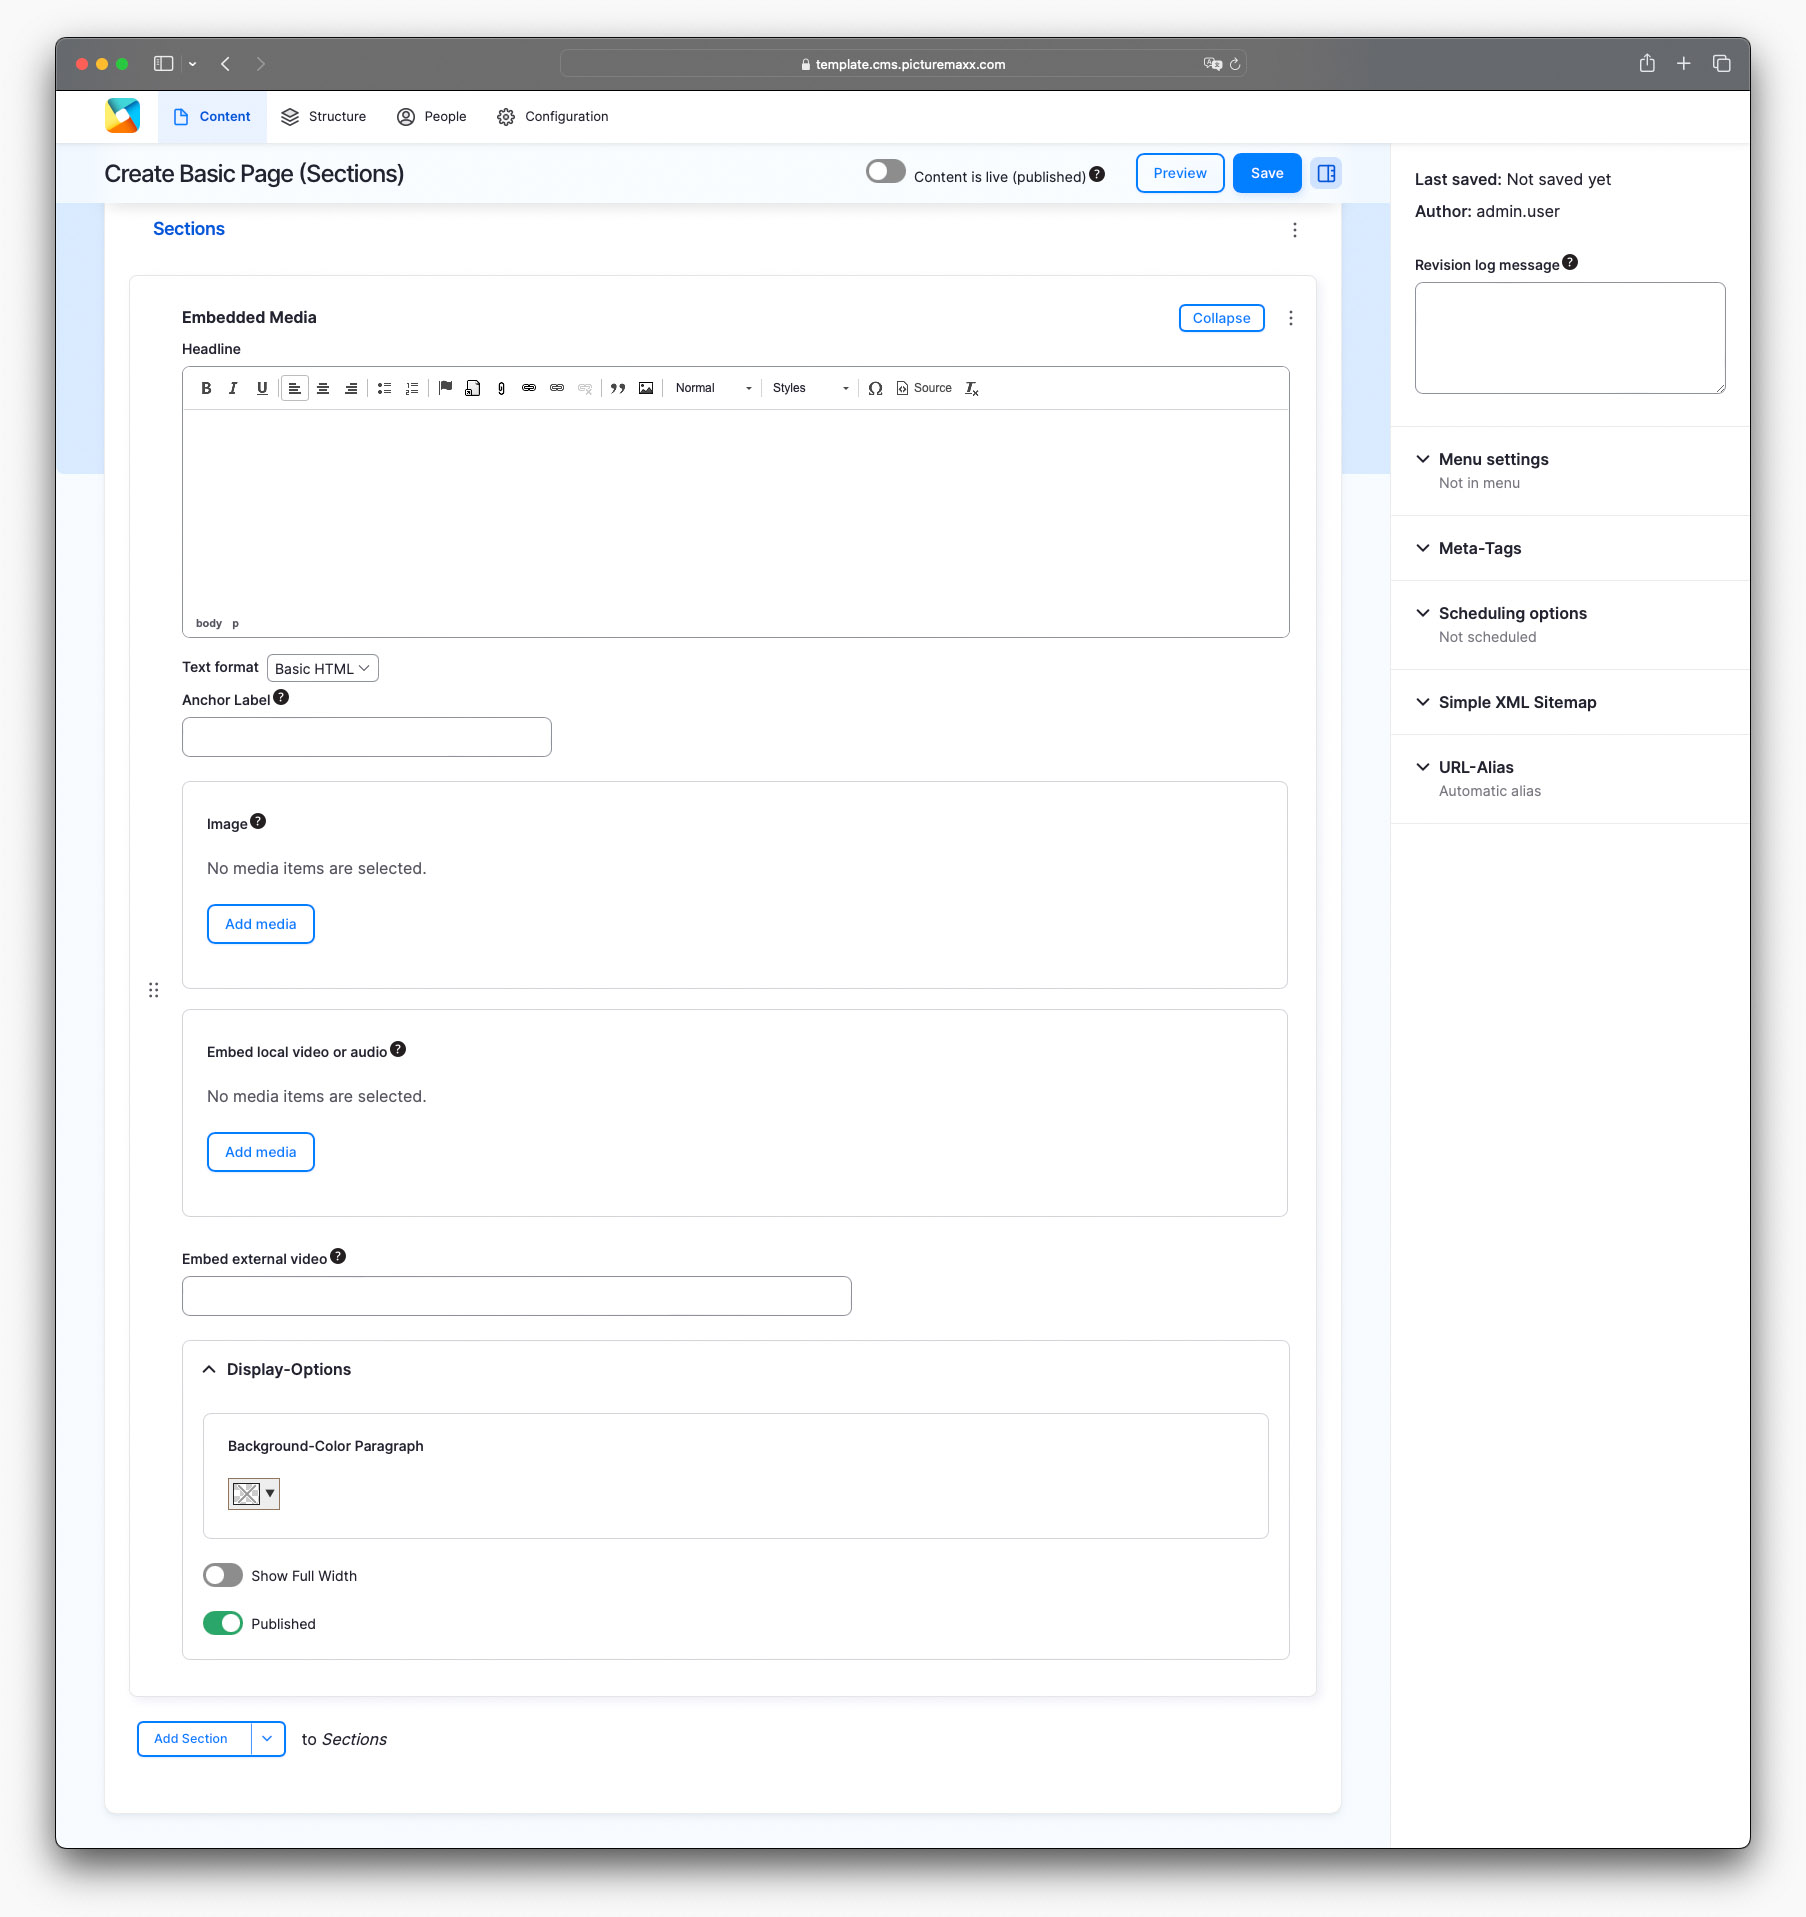Toggle the sidebar panel icon next to Save
Image resolution: width=1806 pixels, height=1917 pixels.
coord(1326,173)
